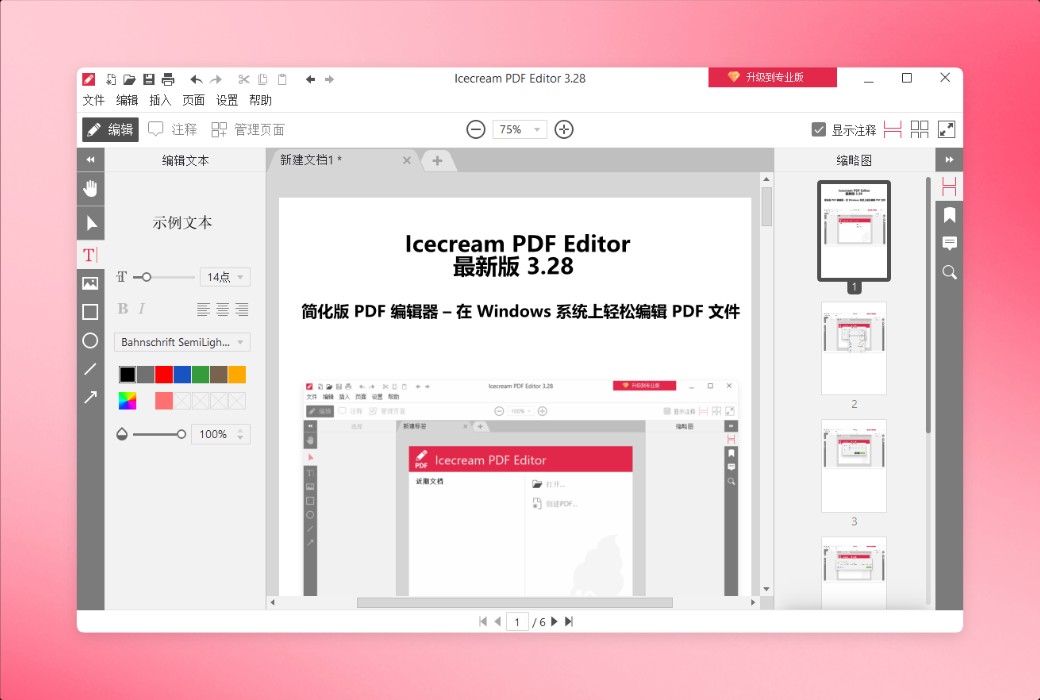This screenshot has width=1040, height=700.
Task: Open the image insertion tool
Action: point(90,282)
